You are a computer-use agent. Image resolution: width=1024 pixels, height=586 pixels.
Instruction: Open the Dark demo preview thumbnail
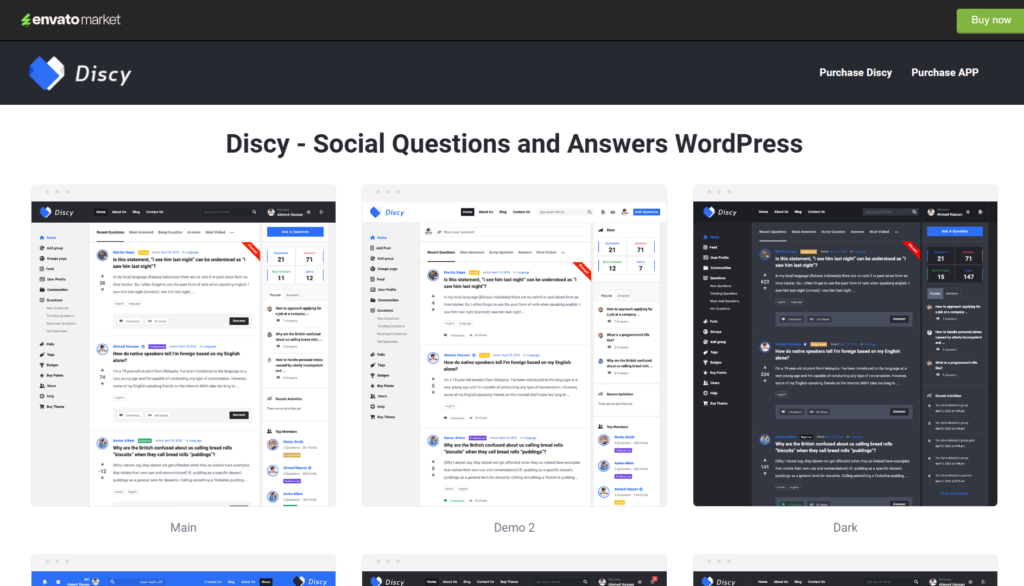click(845, 346)
